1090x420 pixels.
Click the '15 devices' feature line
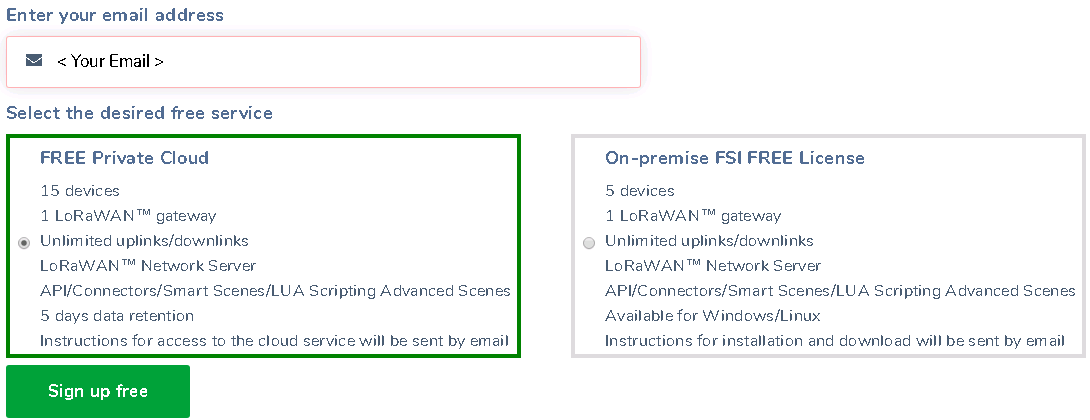click(x=80, y=190)
